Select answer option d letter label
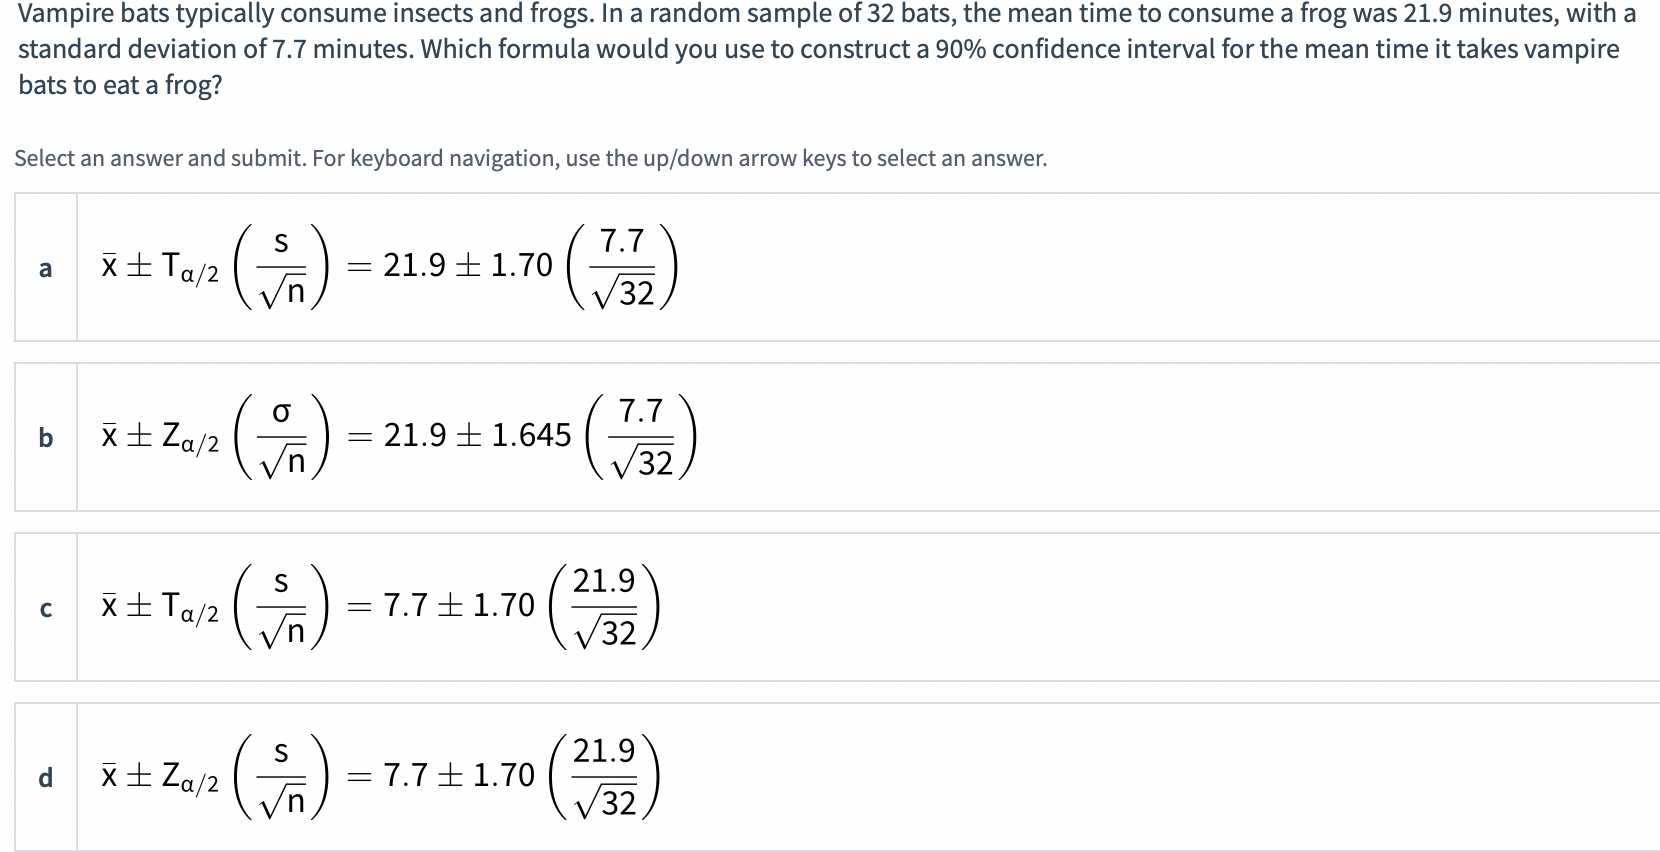The width and height of the screenshot is (1660, 852). click(x=45, y=777)
